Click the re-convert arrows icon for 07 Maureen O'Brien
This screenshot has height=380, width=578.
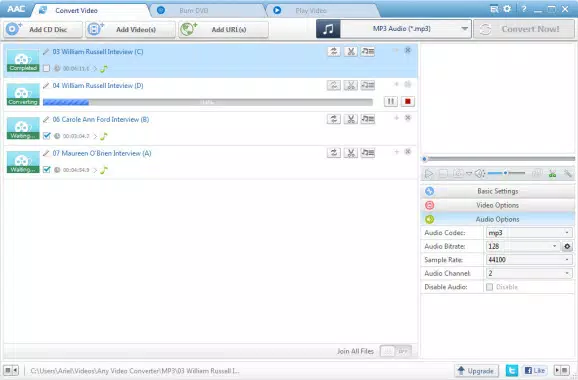point(334,153)
